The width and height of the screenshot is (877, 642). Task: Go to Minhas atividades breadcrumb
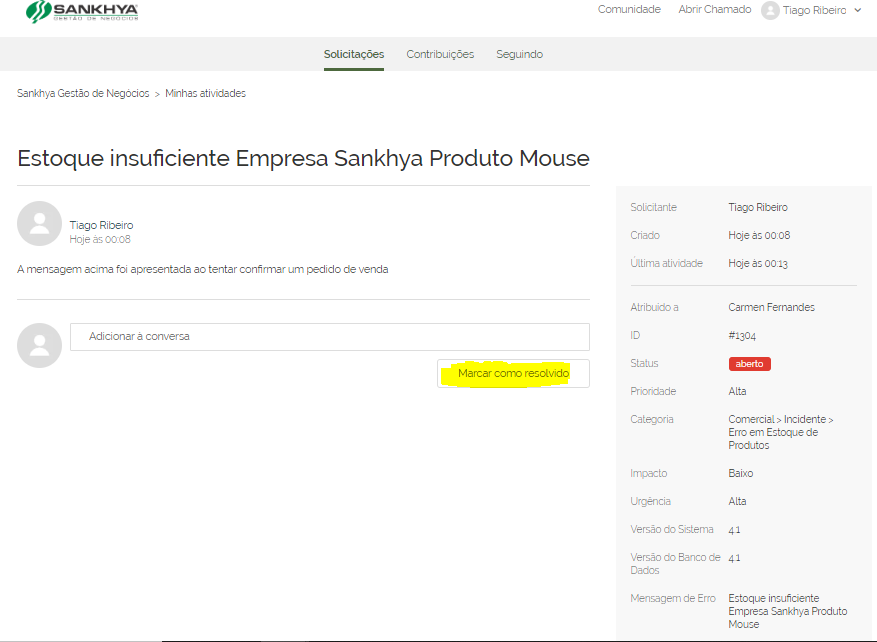click(x=205, y=93)
